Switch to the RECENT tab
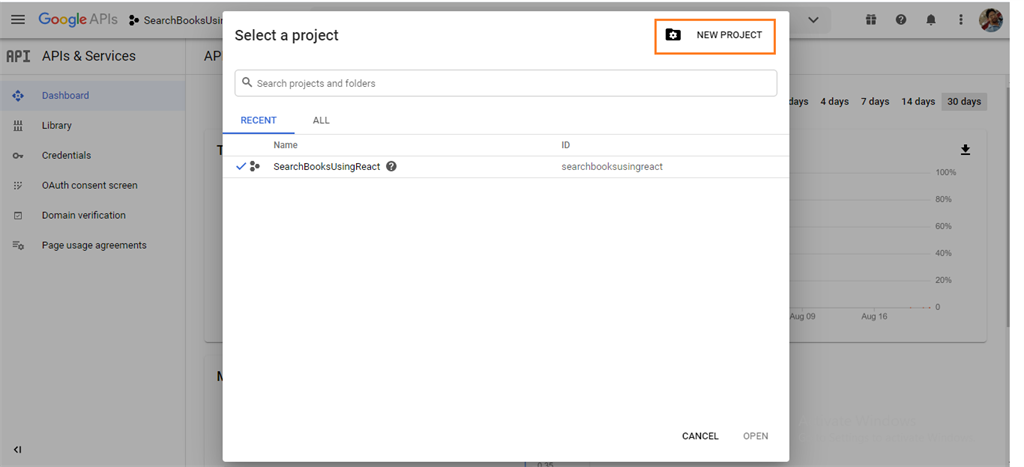Viewport: 1024px width, 467px height. coord(258,120)
